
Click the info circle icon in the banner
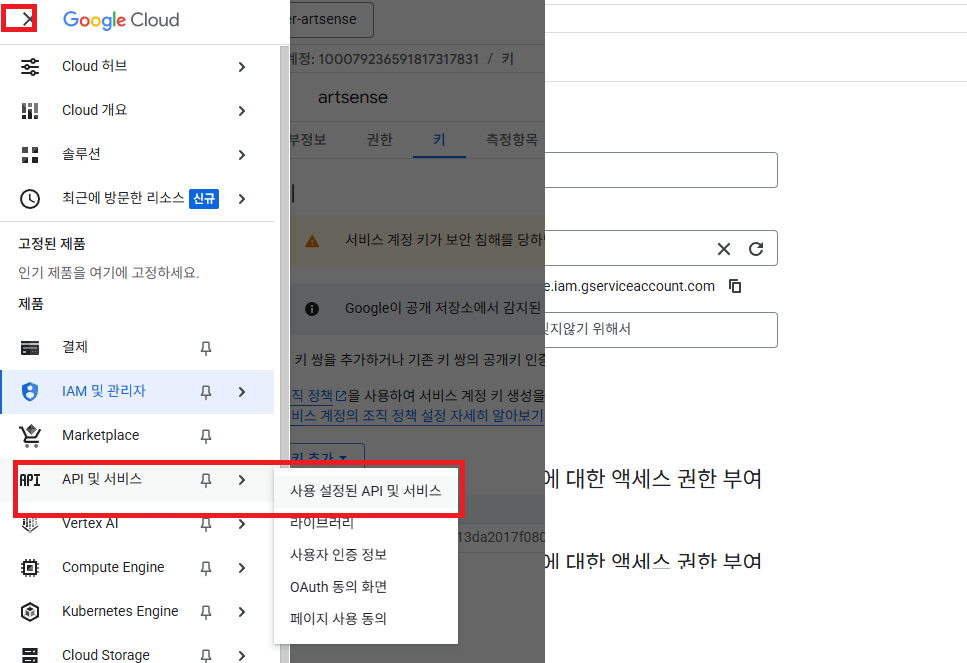point(312,309)
